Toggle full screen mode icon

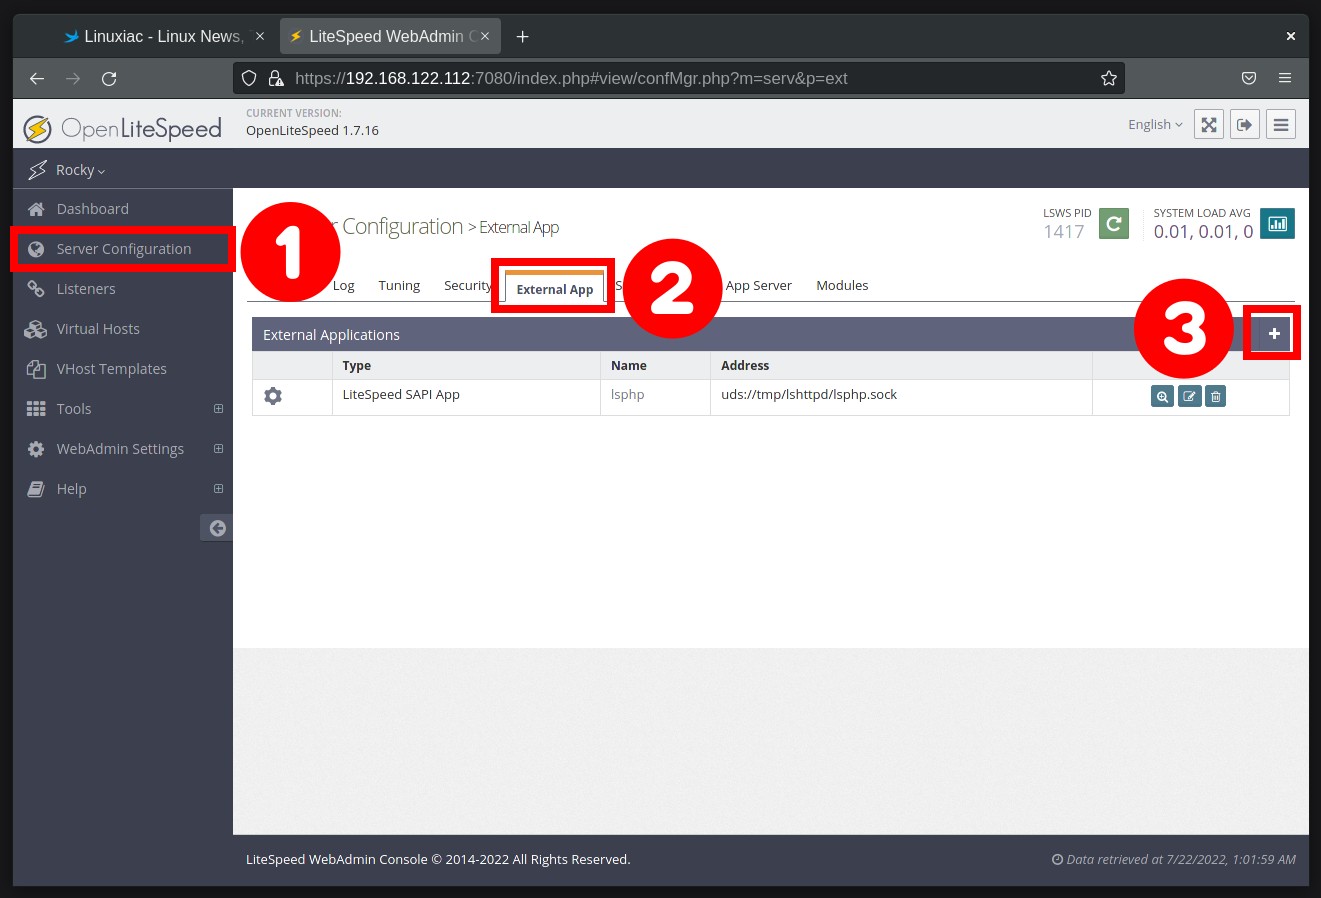pos(1209,125)
